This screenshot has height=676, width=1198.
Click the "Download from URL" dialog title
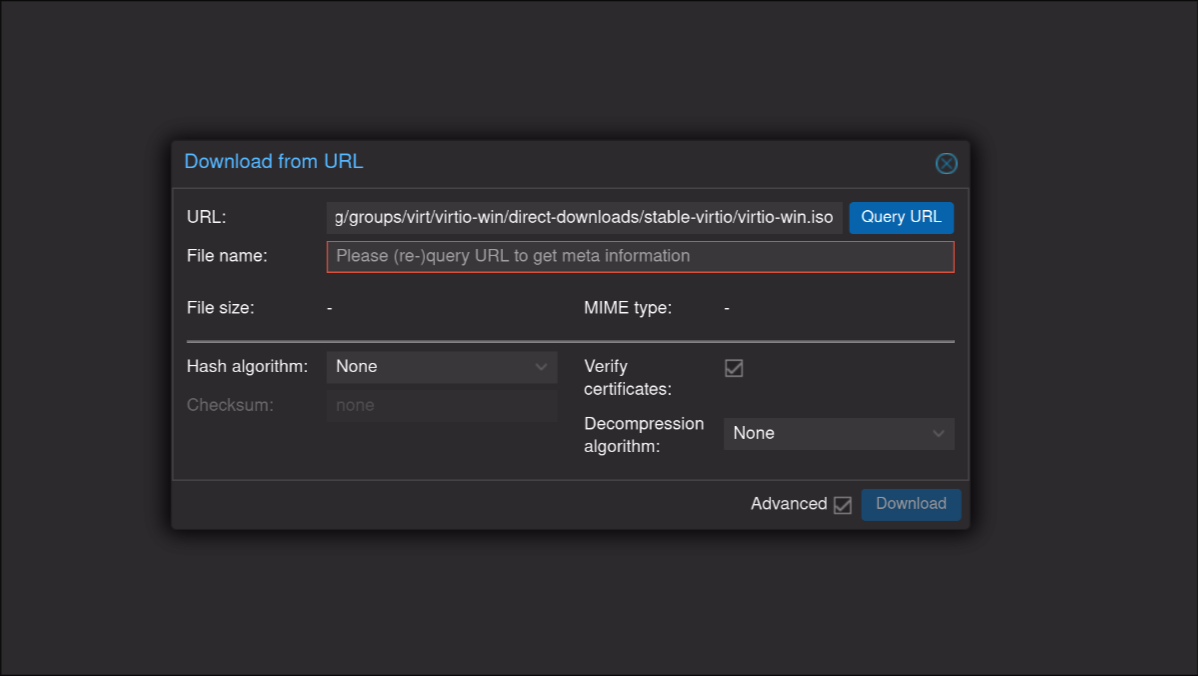pyautogui.click(x=273, y=162)
